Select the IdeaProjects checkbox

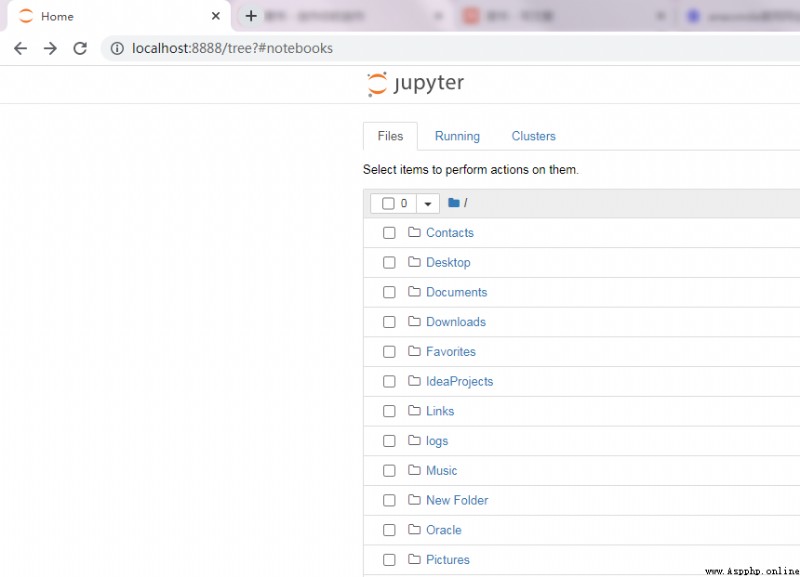click(x=389, y=382)
